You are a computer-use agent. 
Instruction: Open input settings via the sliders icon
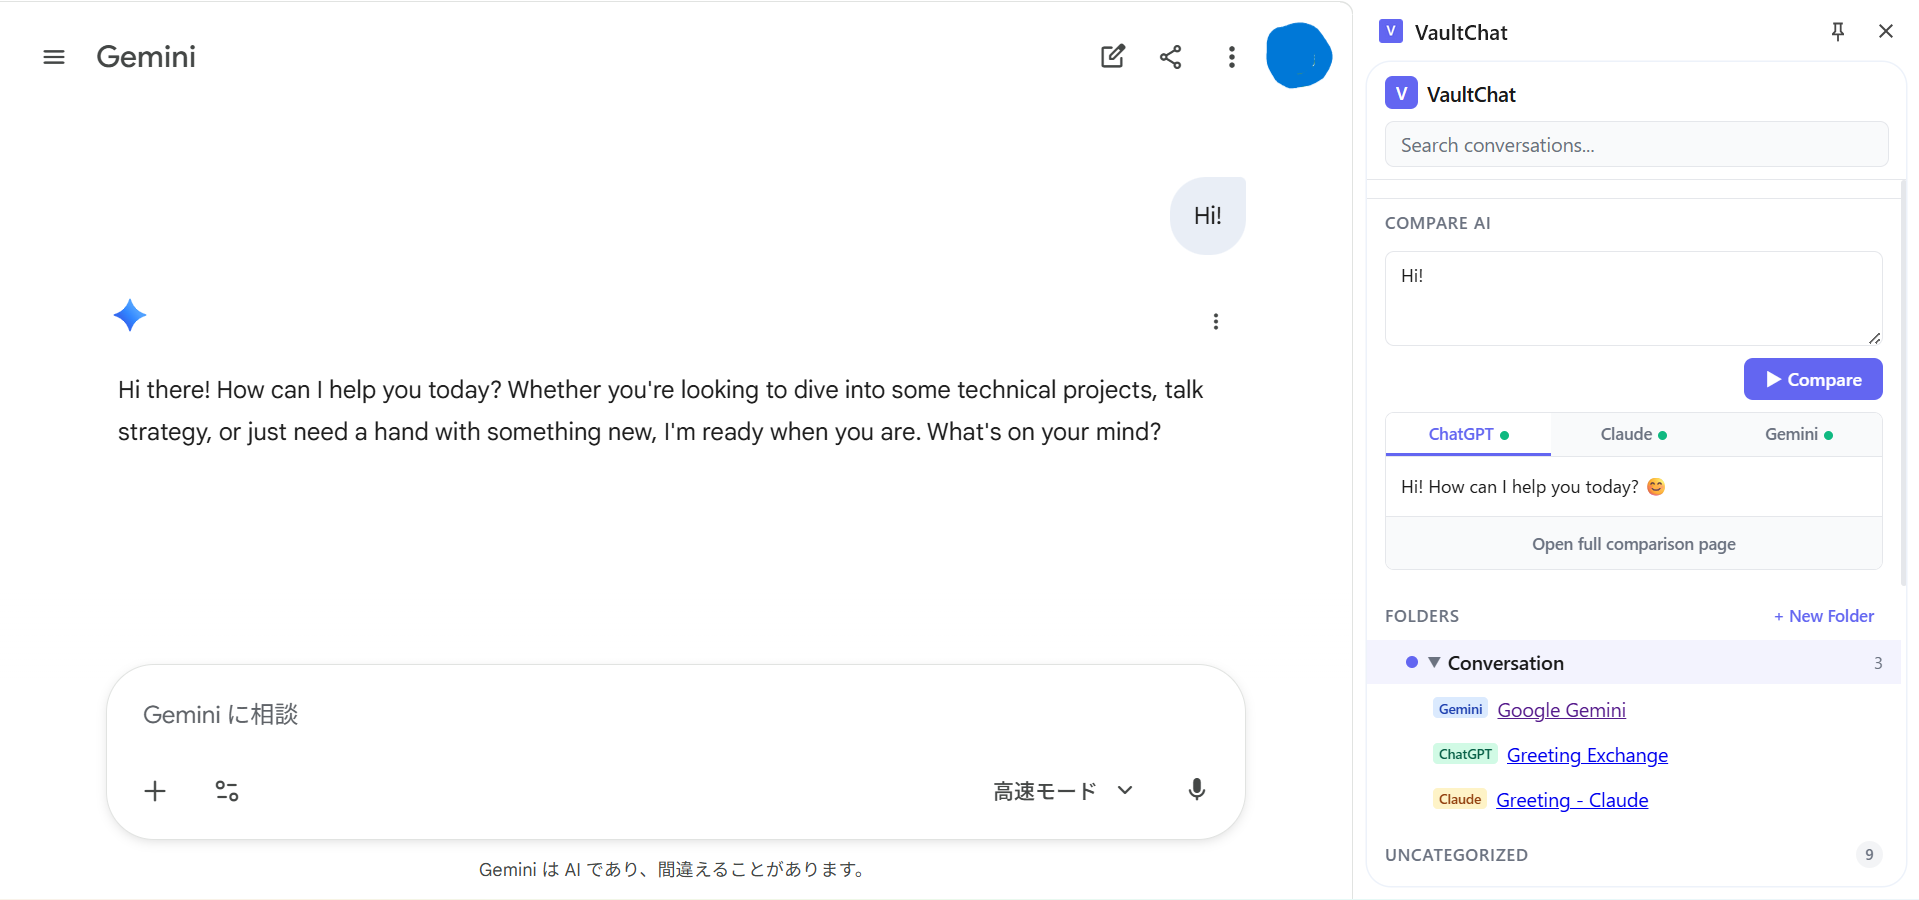click(226, 790)
